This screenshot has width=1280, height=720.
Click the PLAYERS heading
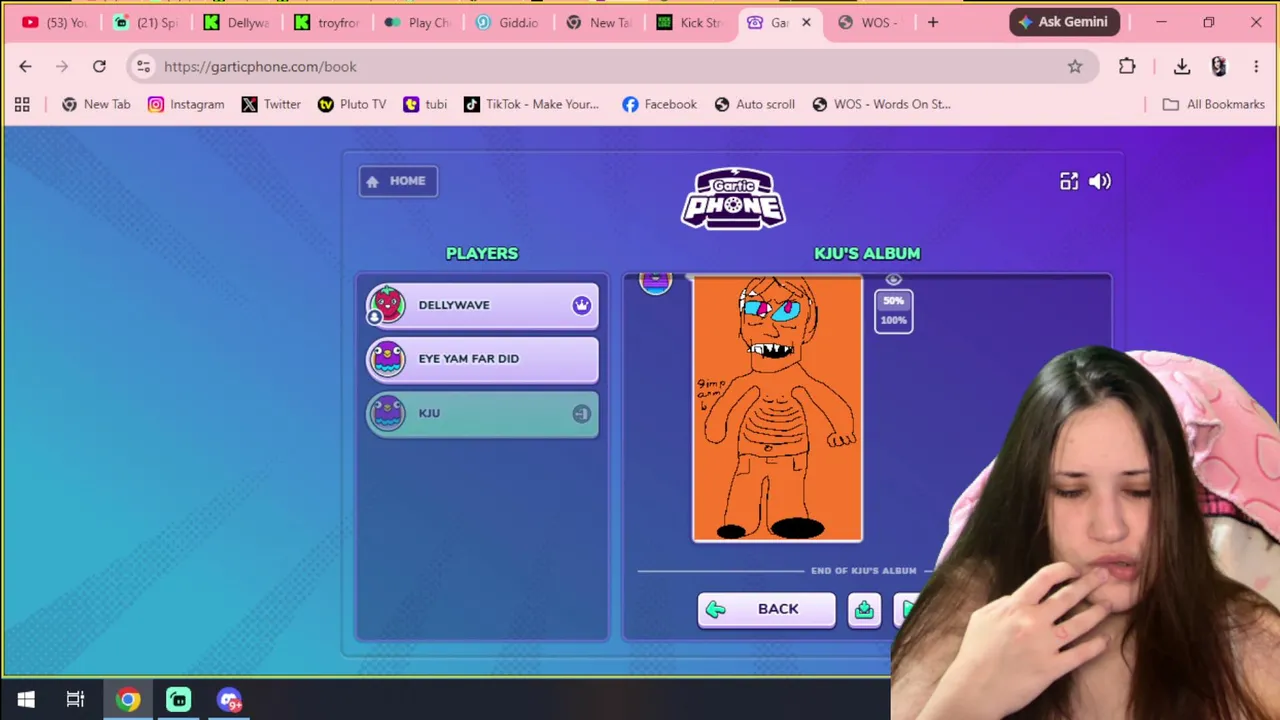pyautogui.click(x=482, y=254)
